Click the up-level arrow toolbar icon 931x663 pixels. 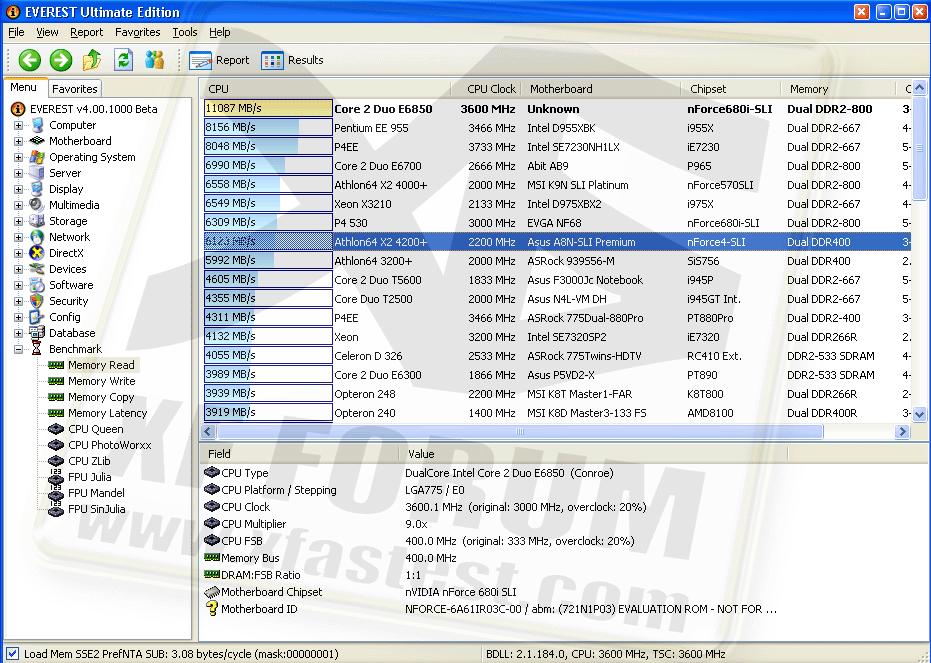[x=92, y=60]
